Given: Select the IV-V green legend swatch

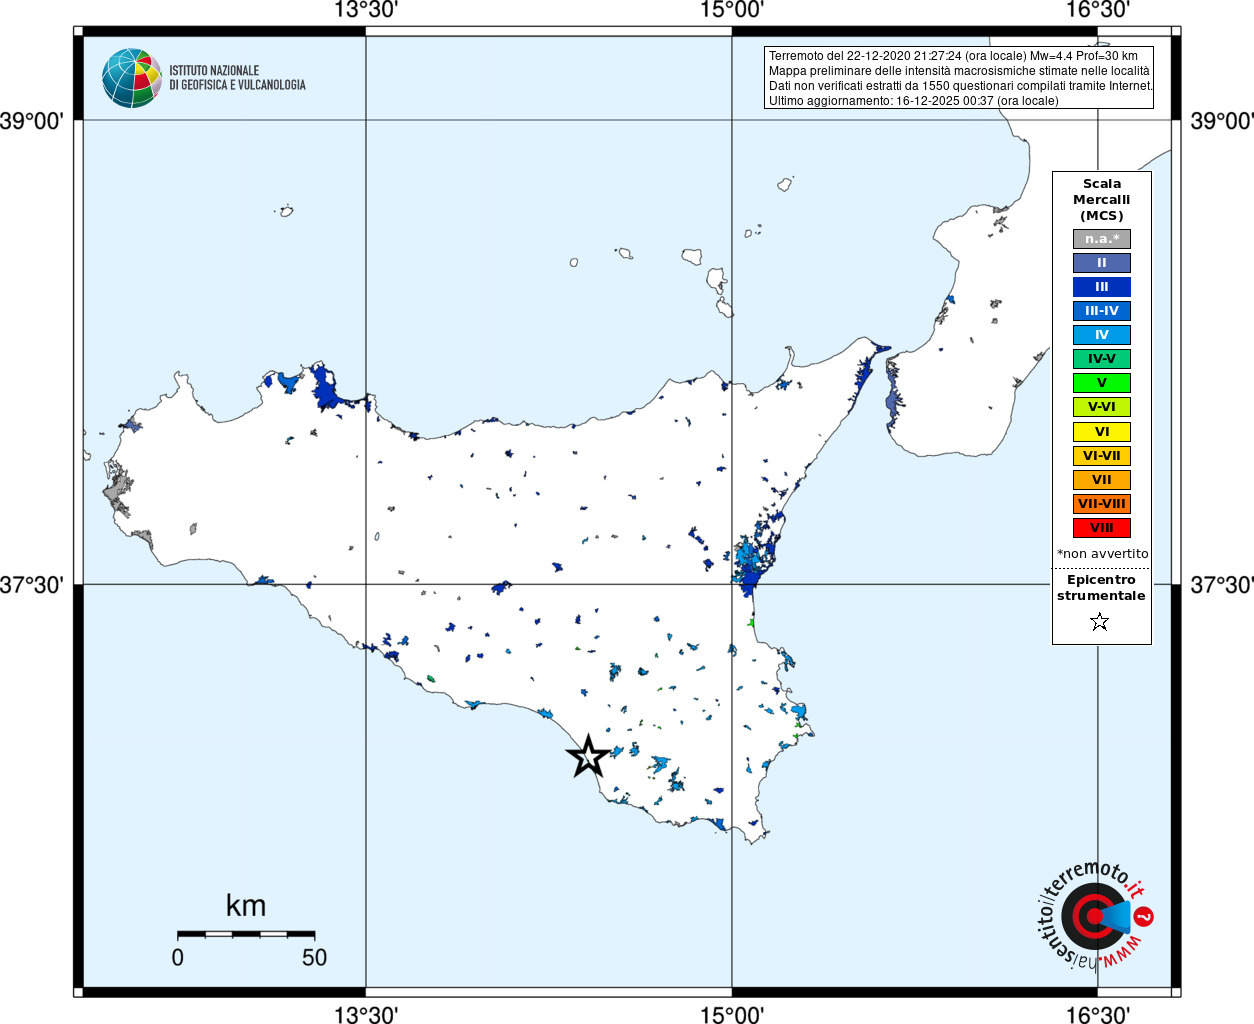Looking at the screenshot, I should (1102, 359).
